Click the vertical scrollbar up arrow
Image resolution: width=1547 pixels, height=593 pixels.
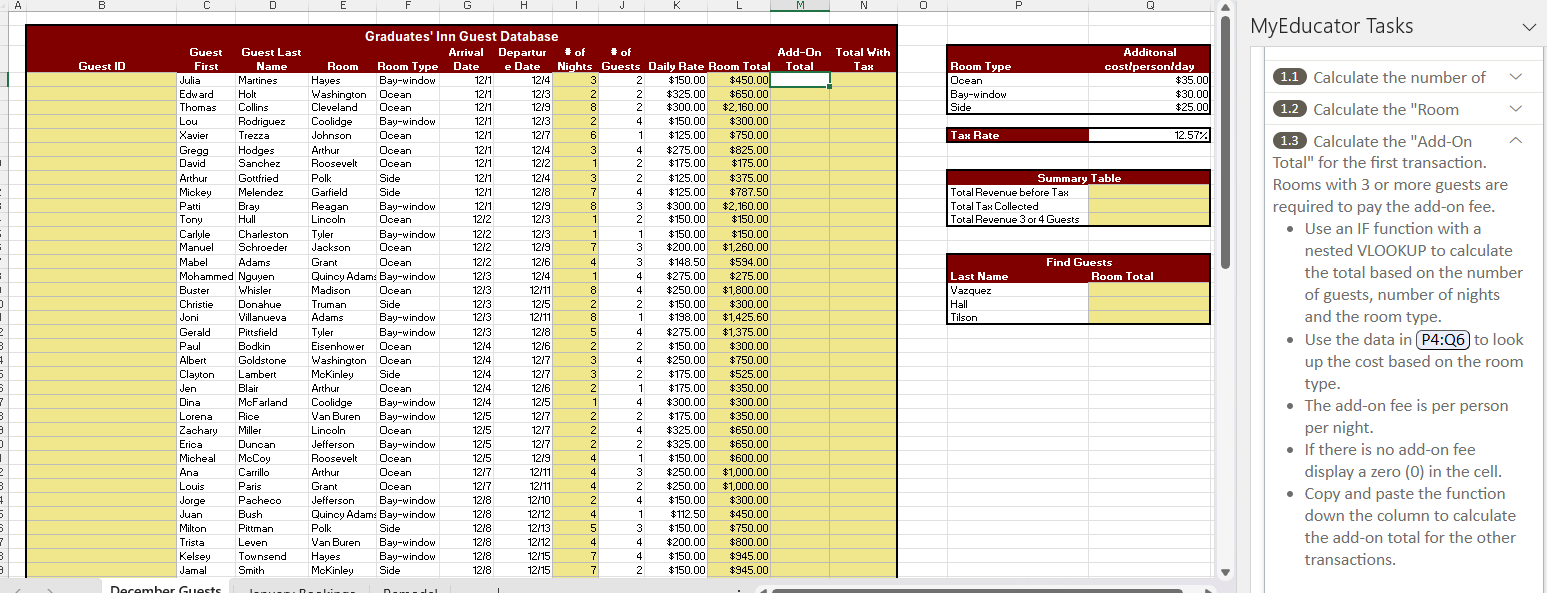point(1226,6)
